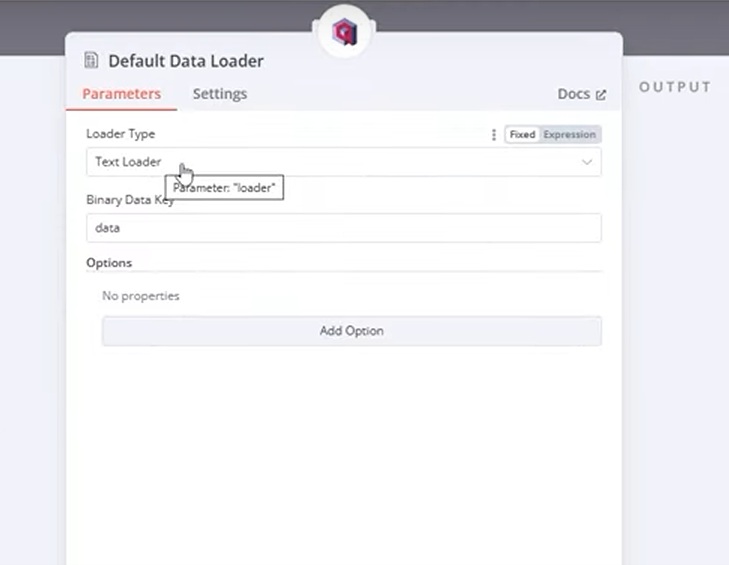This screenshot has height=565, width=729.
Task: Click into the Binary Data Key field
Action: click(x=344, y=228)
